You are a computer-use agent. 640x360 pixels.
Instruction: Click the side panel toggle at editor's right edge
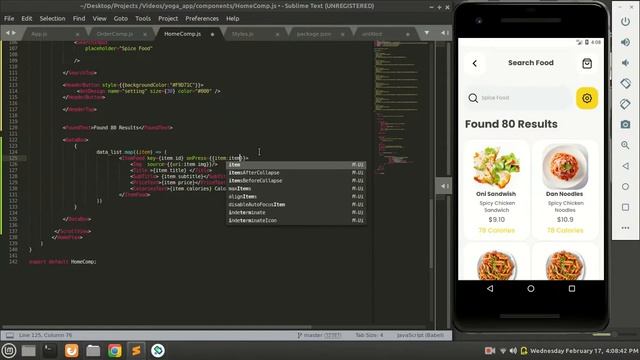pos(444,186)
